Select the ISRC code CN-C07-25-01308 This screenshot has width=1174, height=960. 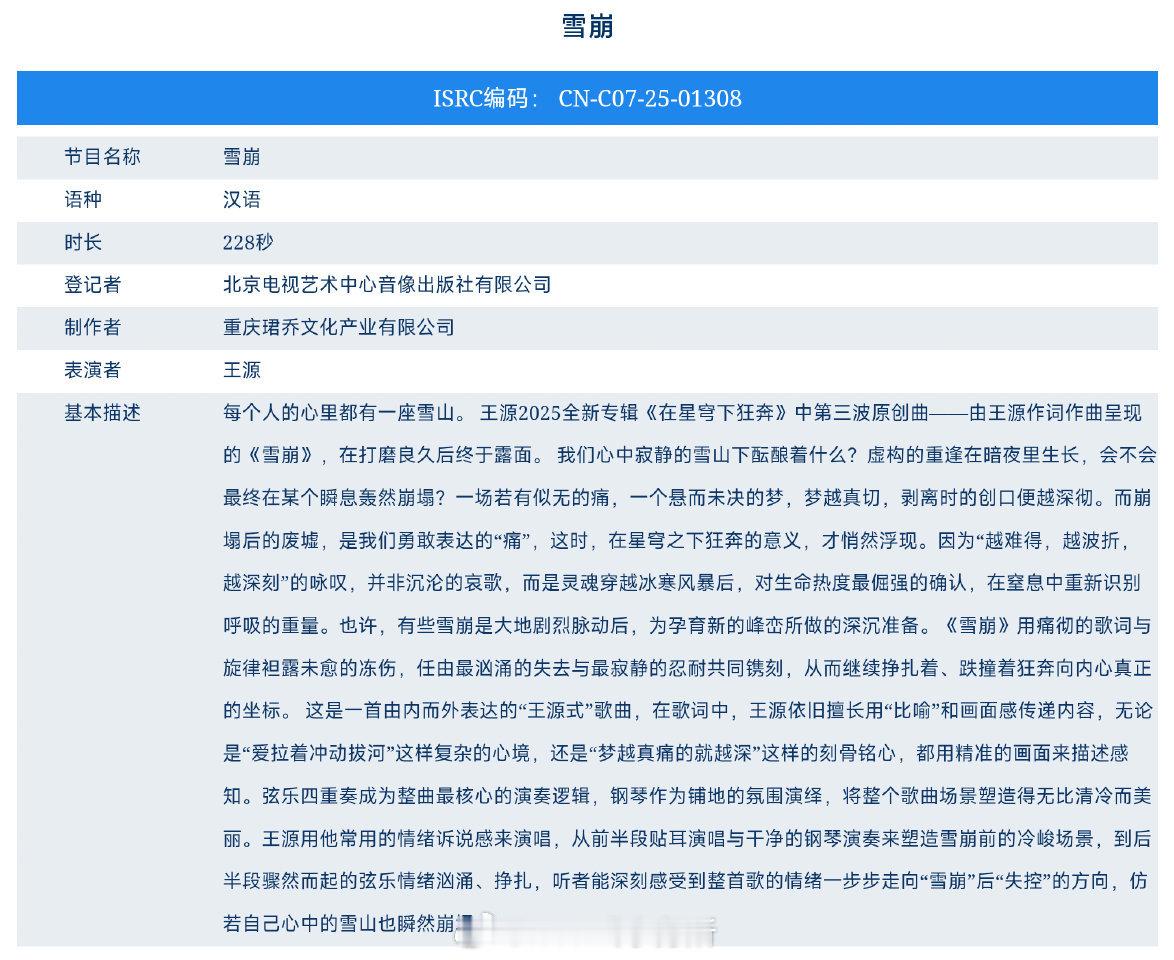coord(650,99)
